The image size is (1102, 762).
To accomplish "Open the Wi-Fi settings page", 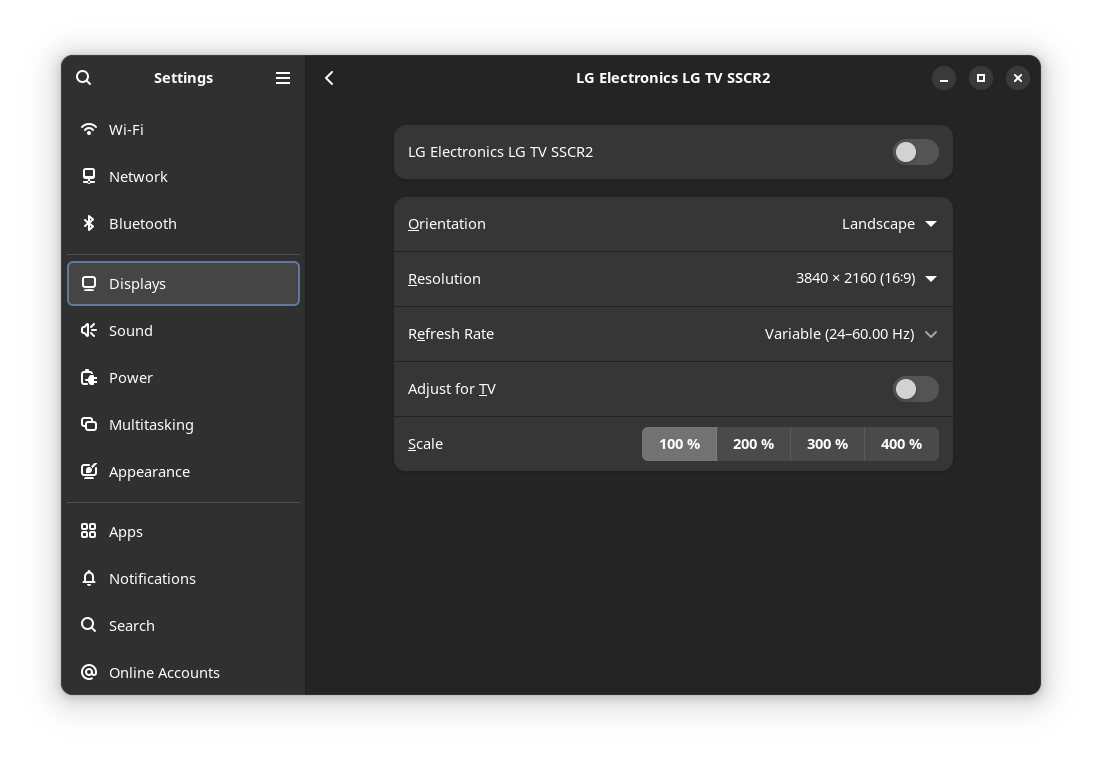I will pos(183,129).
